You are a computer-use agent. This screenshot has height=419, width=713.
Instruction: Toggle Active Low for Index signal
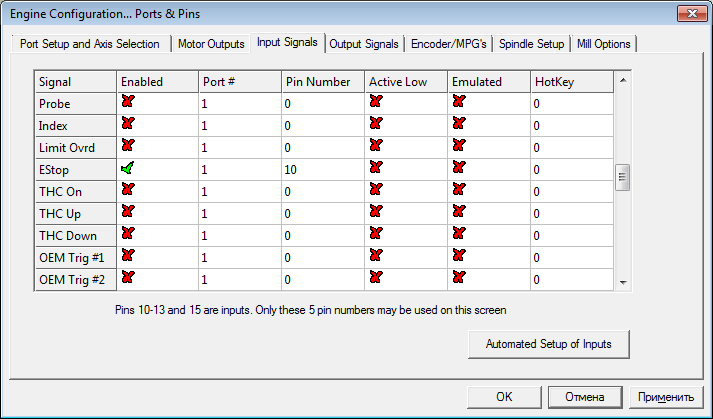pyautogui.click(x=376, y=124)
